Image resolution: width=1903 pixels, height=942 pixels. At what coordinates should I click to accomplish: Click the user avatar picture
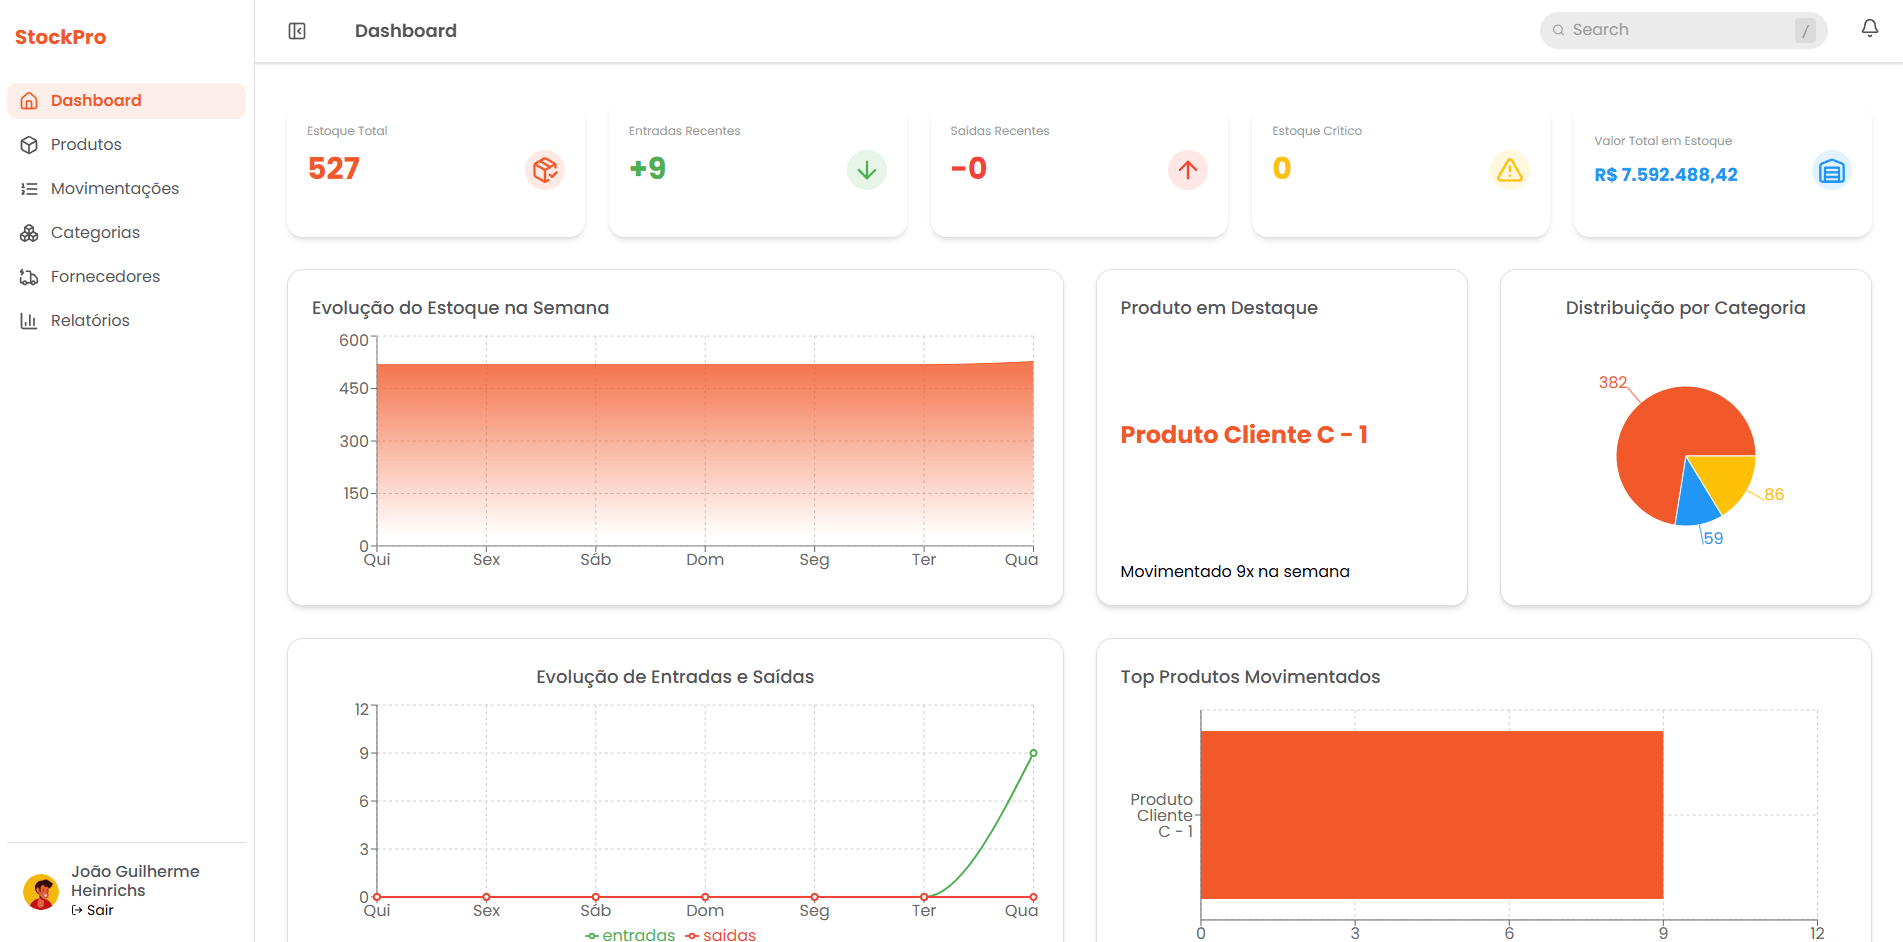41,891
